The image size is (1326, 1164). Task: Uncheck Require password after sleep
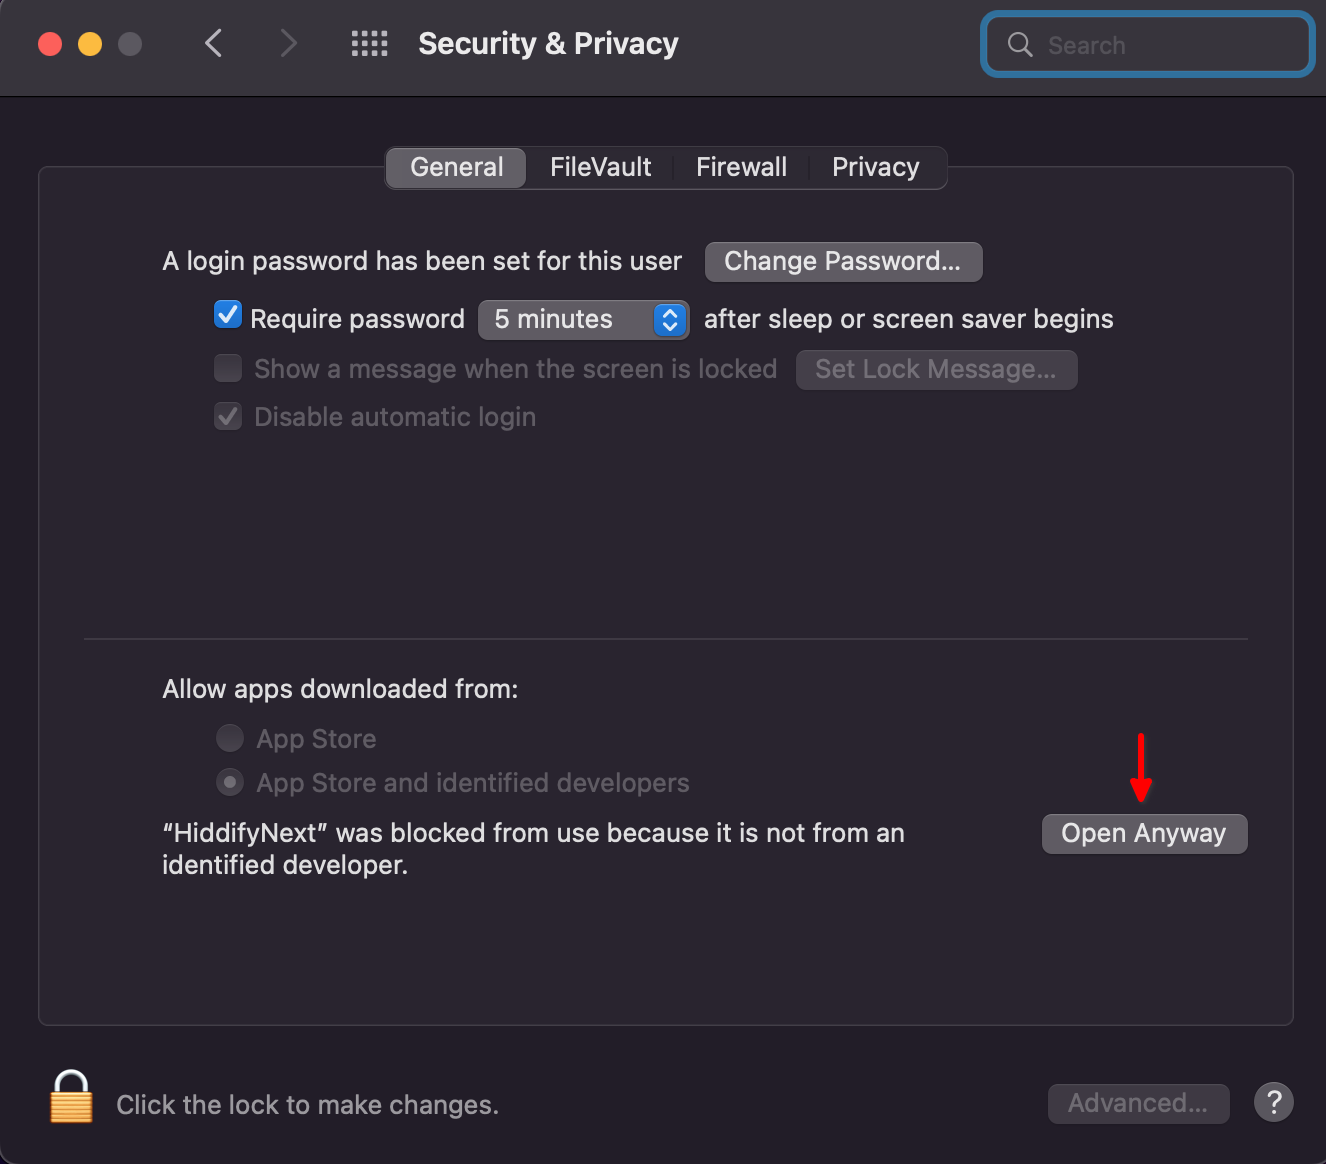point(227,314)
